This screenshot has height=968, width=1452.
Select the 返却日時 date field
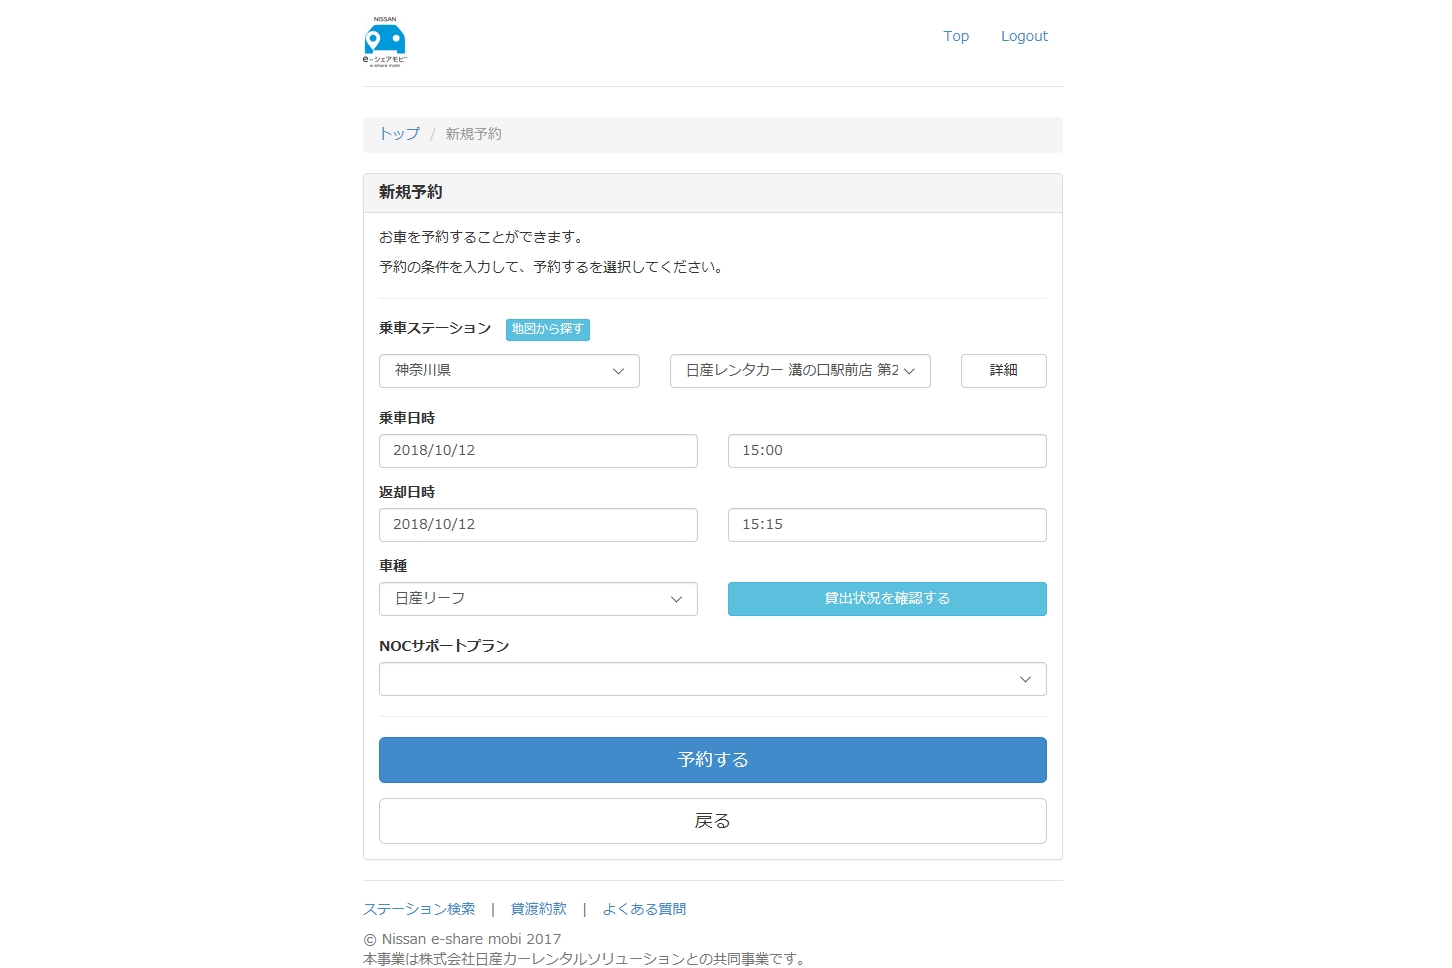coord(538,525)
